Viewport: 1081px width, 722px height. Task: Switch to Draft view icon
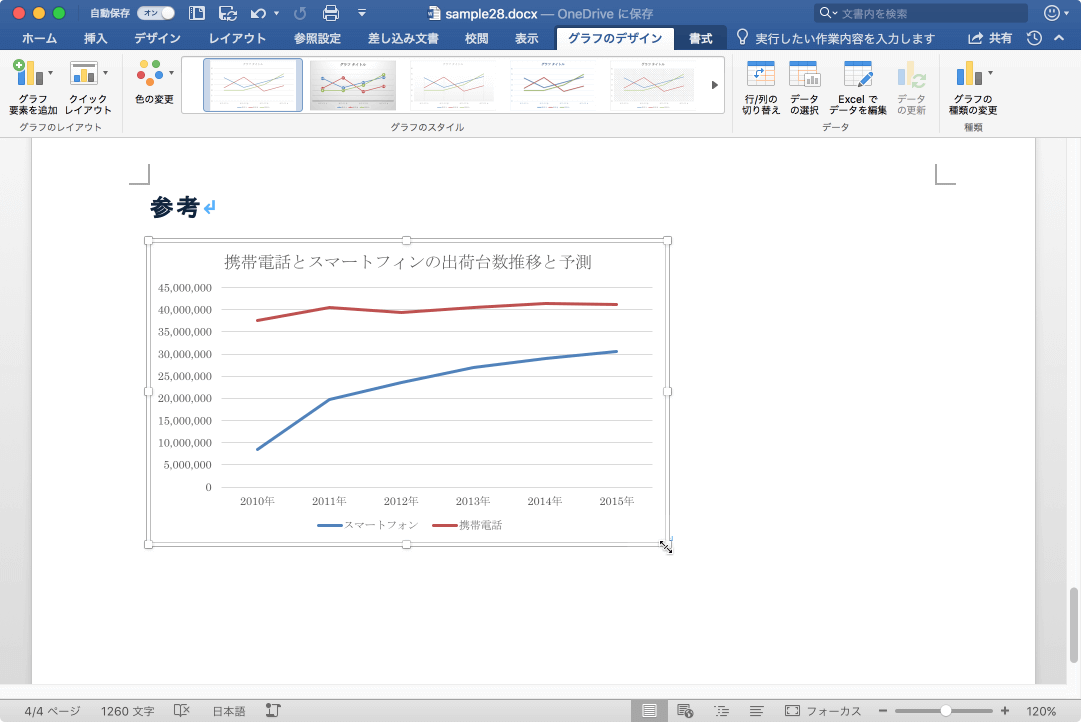(756, 710)
